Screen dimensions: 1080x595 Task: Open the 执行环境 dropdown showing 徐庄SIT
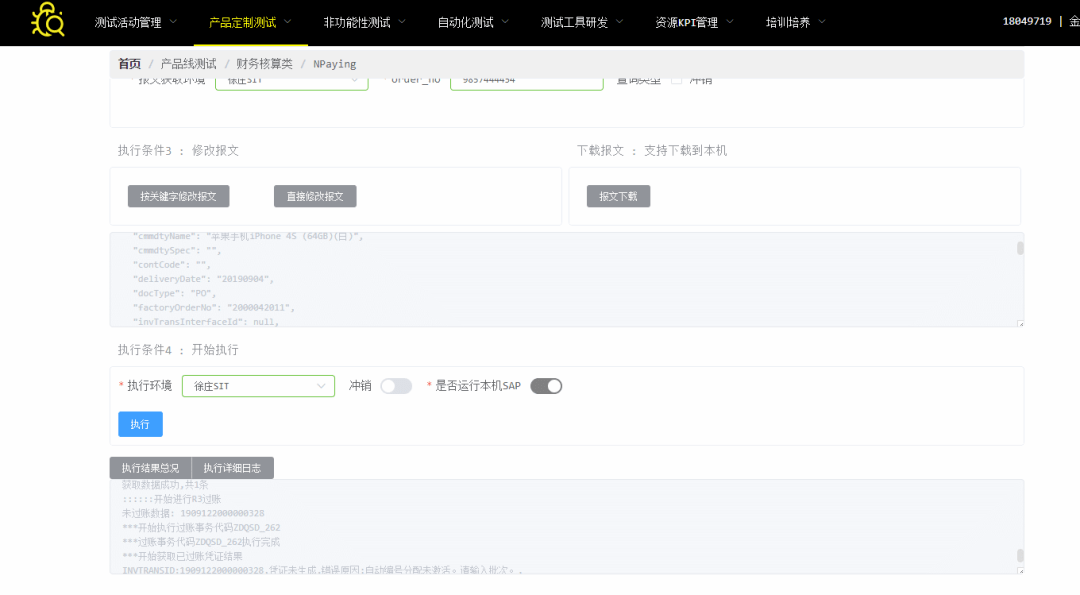click(x=258, y=386)
